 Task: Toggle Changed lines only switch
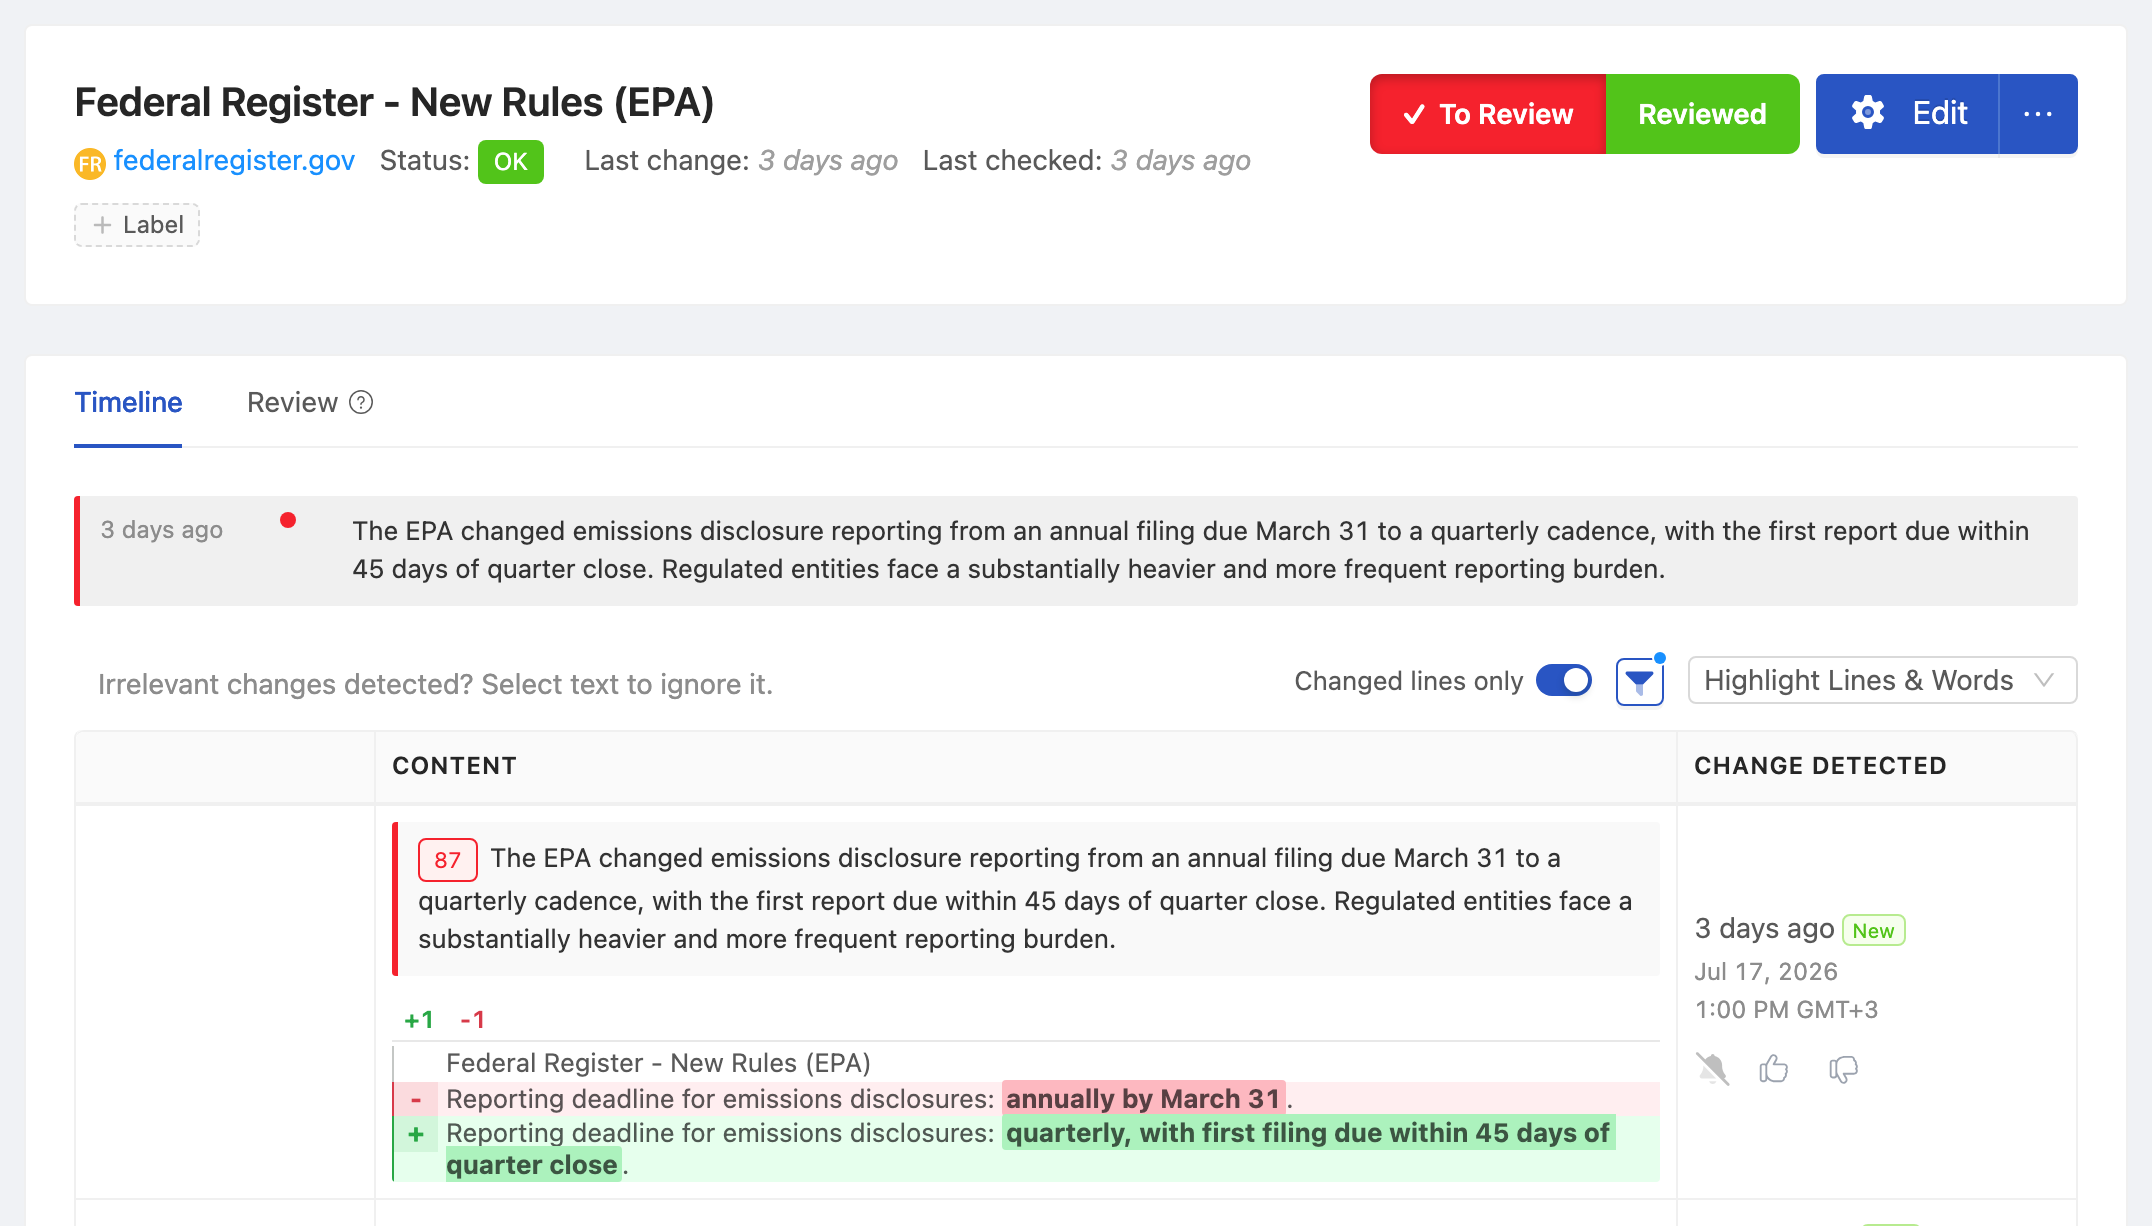(1564, 681)
